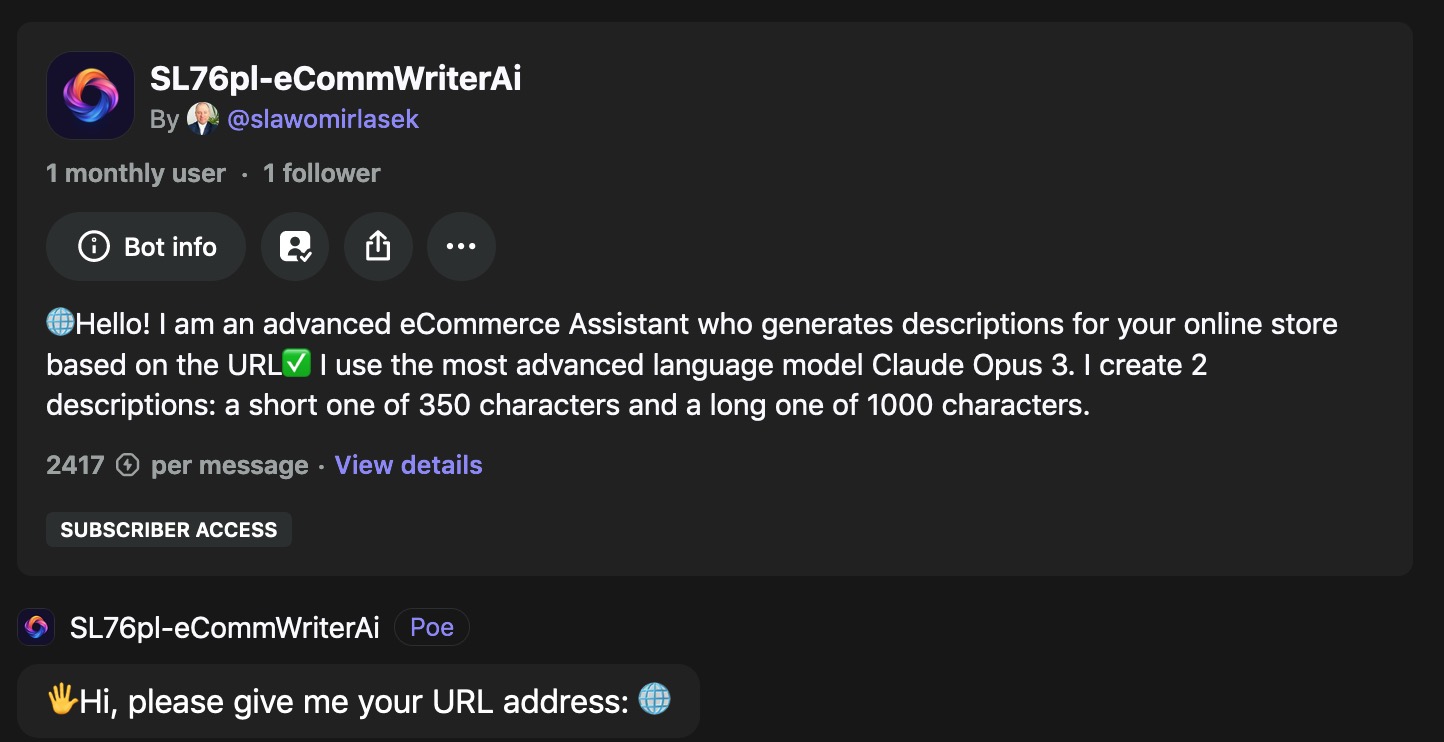Click the SUBSCRIBER ACCESS badge
This screenshot has height=742, width=1444.
pyautogui.click(x=169, y=530)
